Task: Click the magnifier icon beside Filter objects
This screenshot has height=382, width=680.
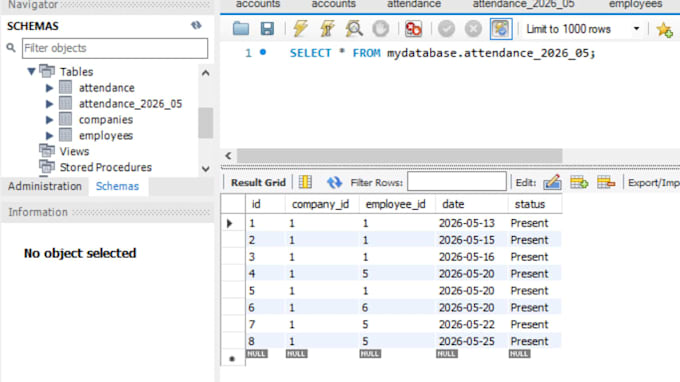Action: click(x=11, y=48)
